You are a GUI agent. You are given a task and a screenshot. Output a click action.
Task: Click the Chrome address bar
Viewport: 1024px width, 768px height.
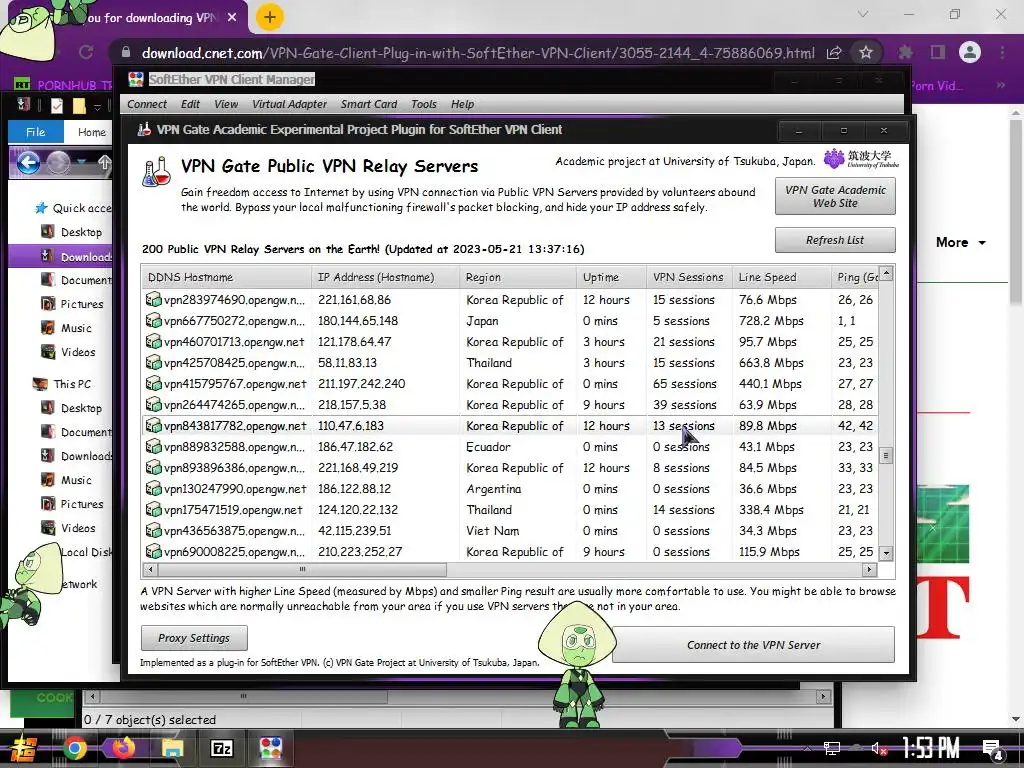coord(477,53)
